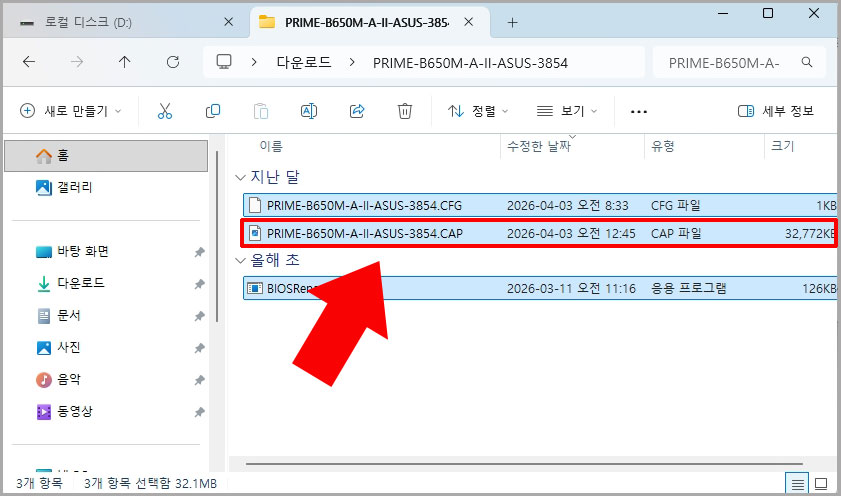Close the PRIME-B650M-A-II-ASUS tab
Image resolution: width=841 pixels, height=496 pixels.
468,22
